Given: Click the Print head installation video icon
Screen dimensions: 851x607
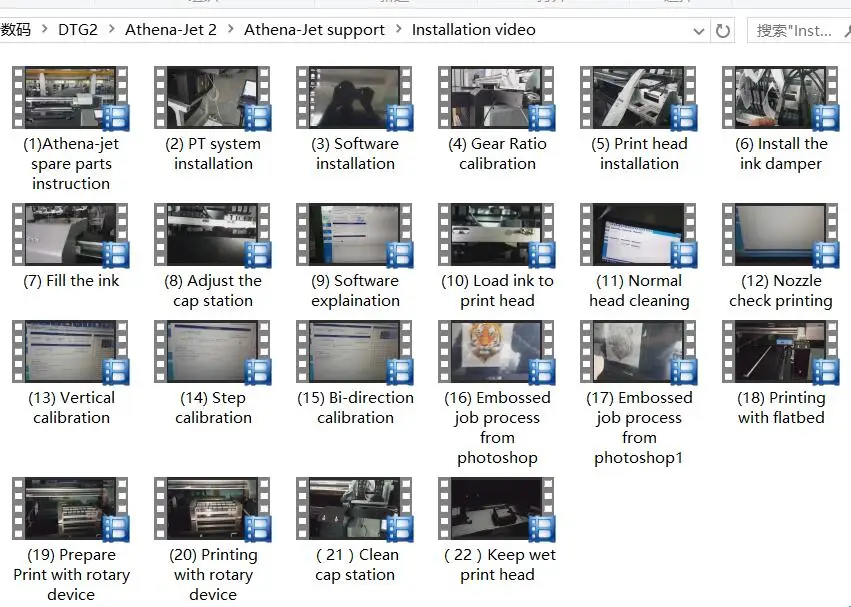Looking at the screenshot, I should 639,98.
